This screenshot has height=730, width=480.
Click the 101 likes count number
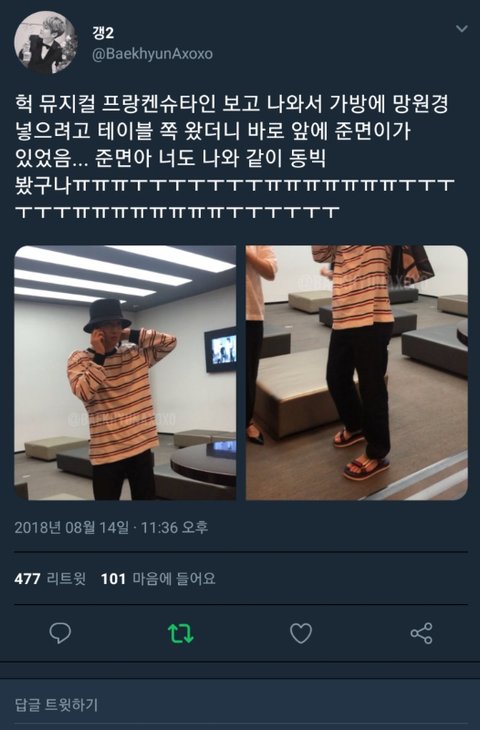pyautogui.click(x=113, y=579)
